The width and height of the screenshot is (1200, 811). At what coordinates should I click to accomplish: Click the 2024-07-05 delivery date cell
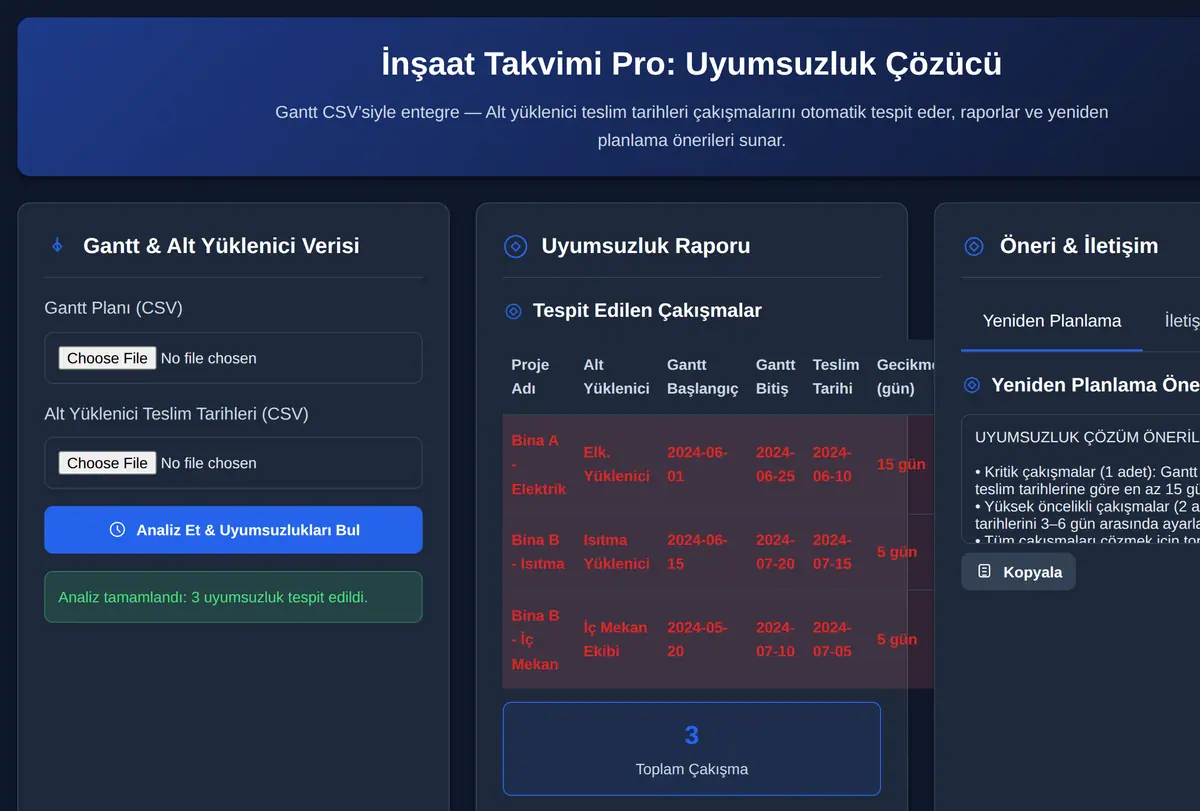click(836, 639)
